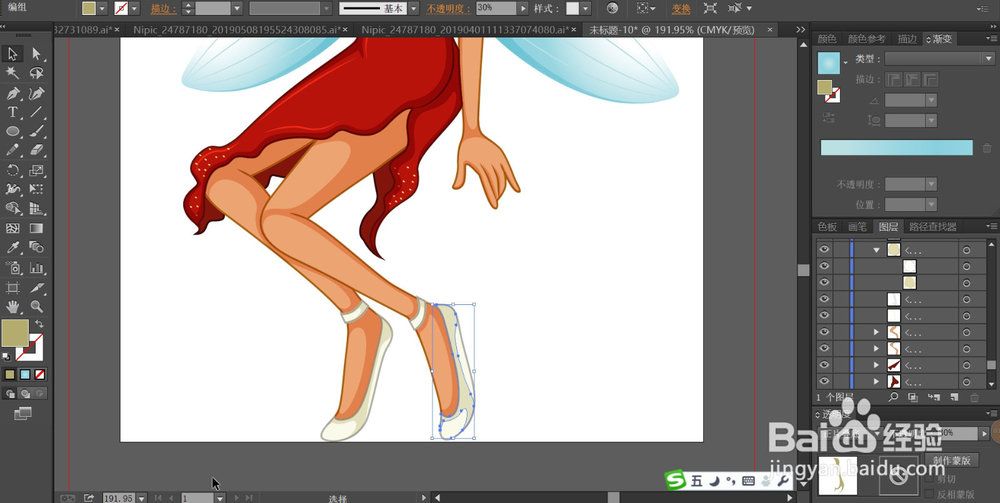This screenshot has height=503, width=1000.
Task: Open the 色板 (Swatches) tab
Action: coord(827,226)
